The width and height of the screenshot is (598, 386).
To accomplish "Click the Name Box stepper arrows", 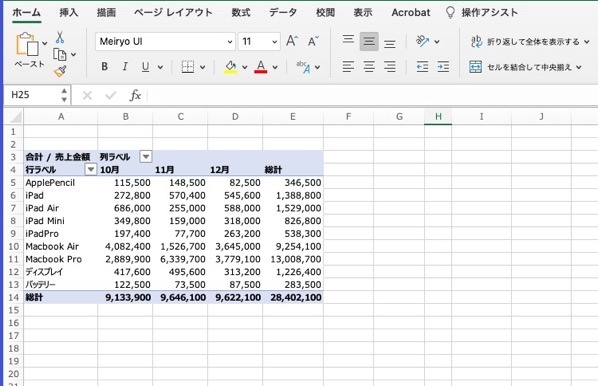I will [x=64, y=95].
